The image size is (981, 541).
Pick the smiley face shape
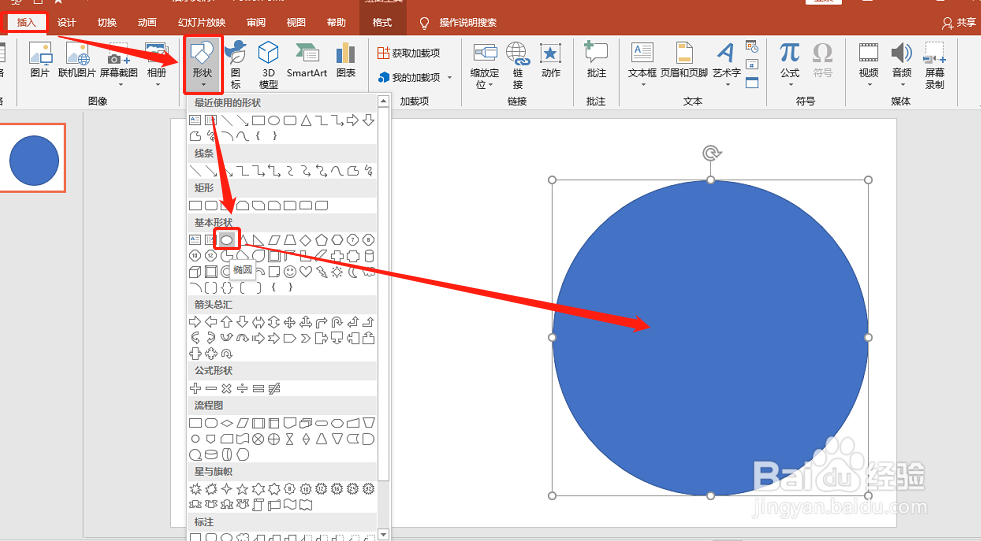click(290, 271)
